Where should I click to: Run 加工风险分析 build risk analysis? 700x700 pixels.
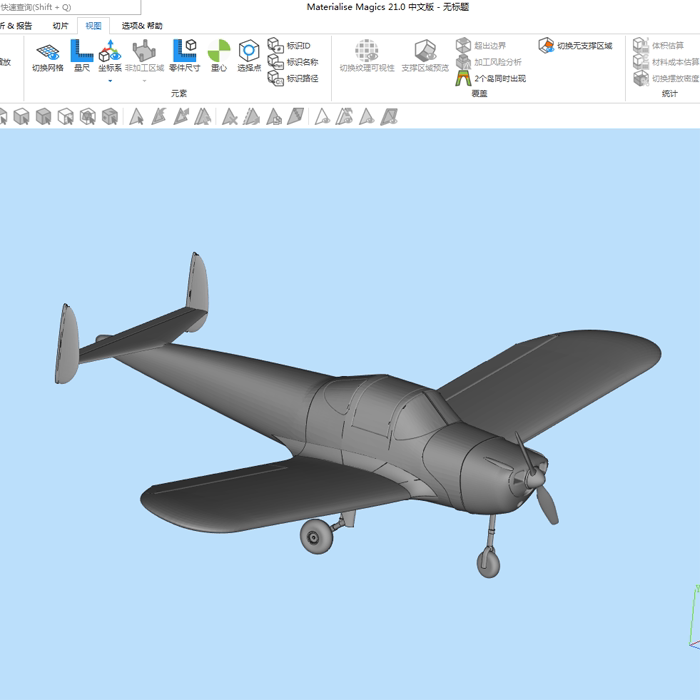488,62
